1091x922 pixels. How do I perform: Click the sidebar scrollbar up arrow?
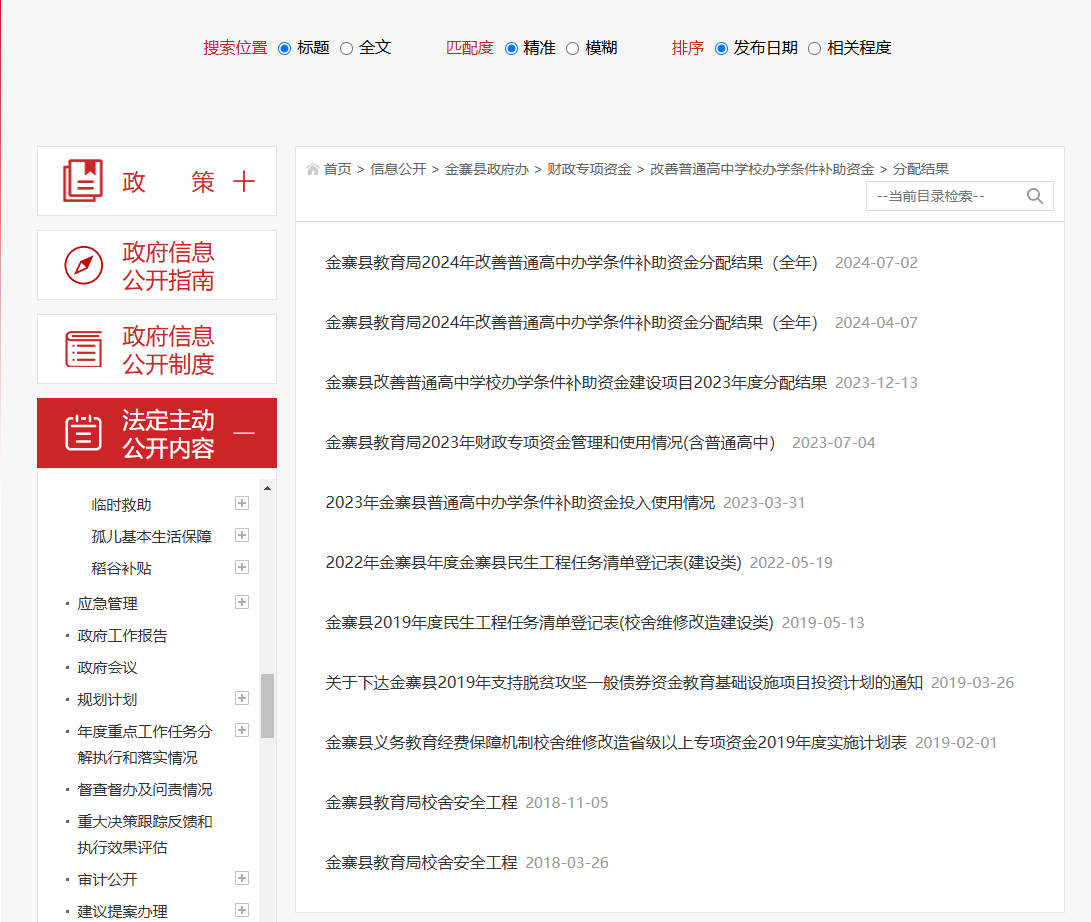[267, 488]
